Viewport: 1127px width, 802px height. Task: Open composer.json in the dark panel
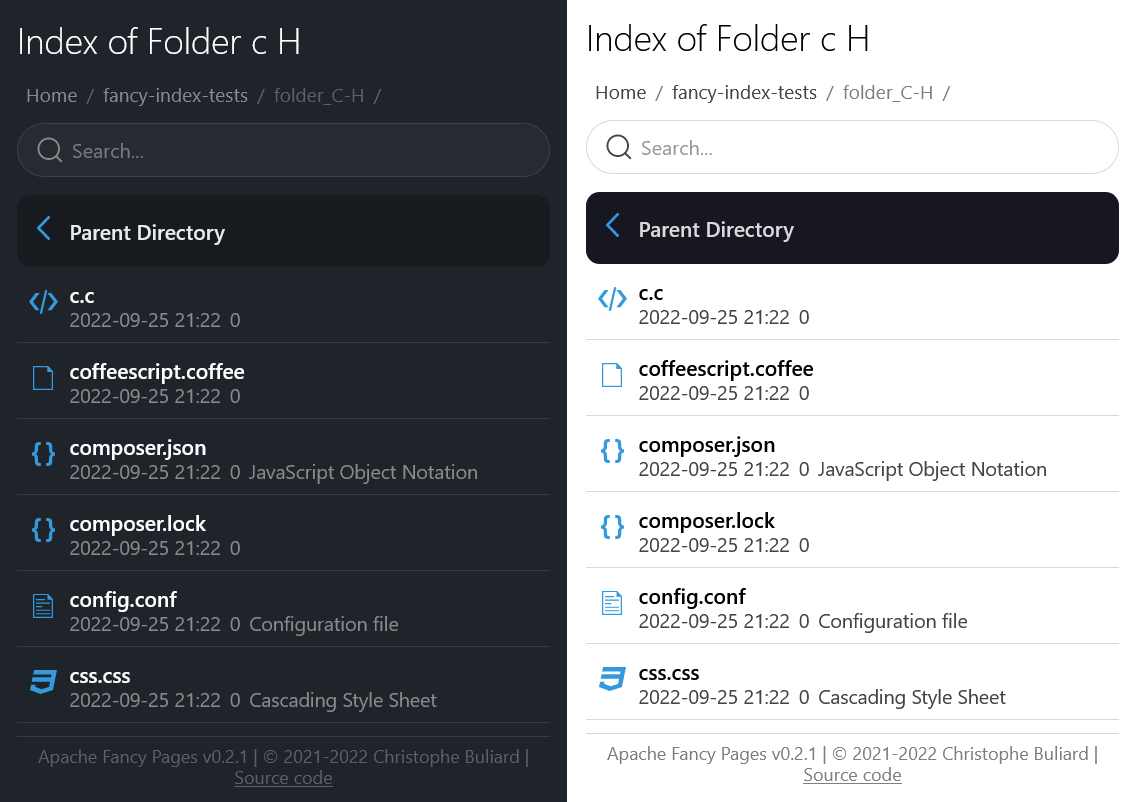tap(138, 448)
